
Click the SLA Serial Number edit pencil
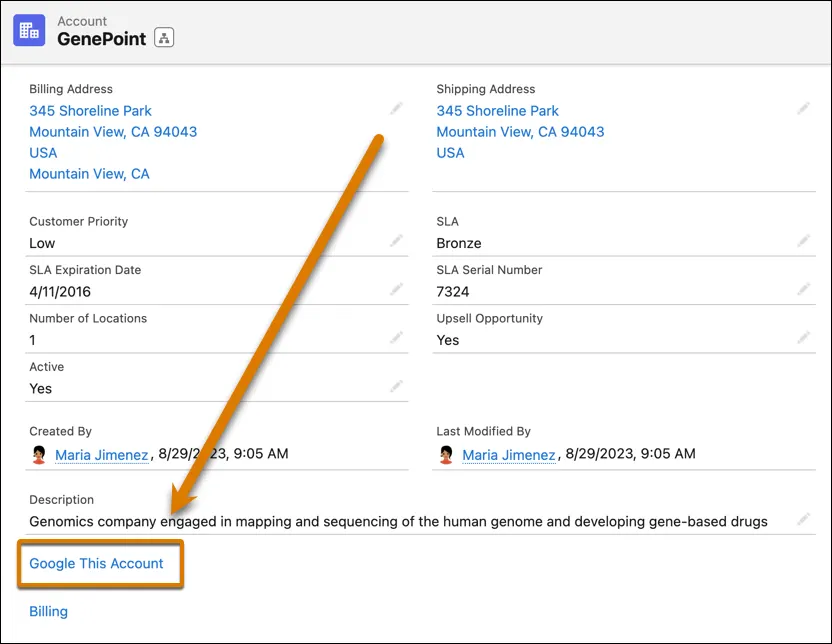[x=804, y=290]
